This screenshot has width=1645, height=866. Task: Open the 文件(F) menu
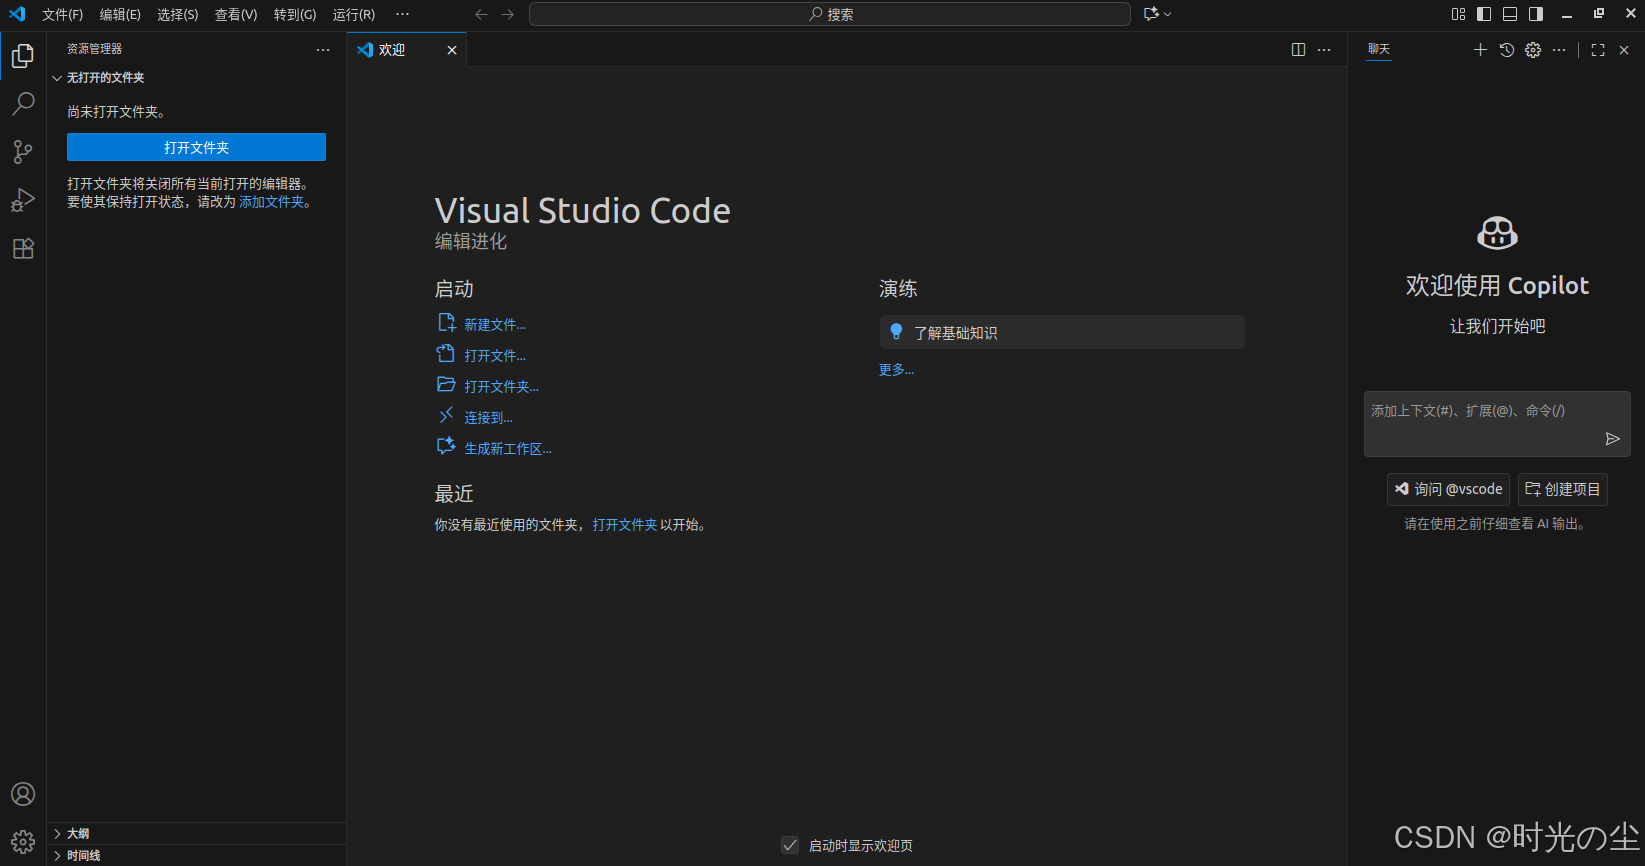click(63, 14)
